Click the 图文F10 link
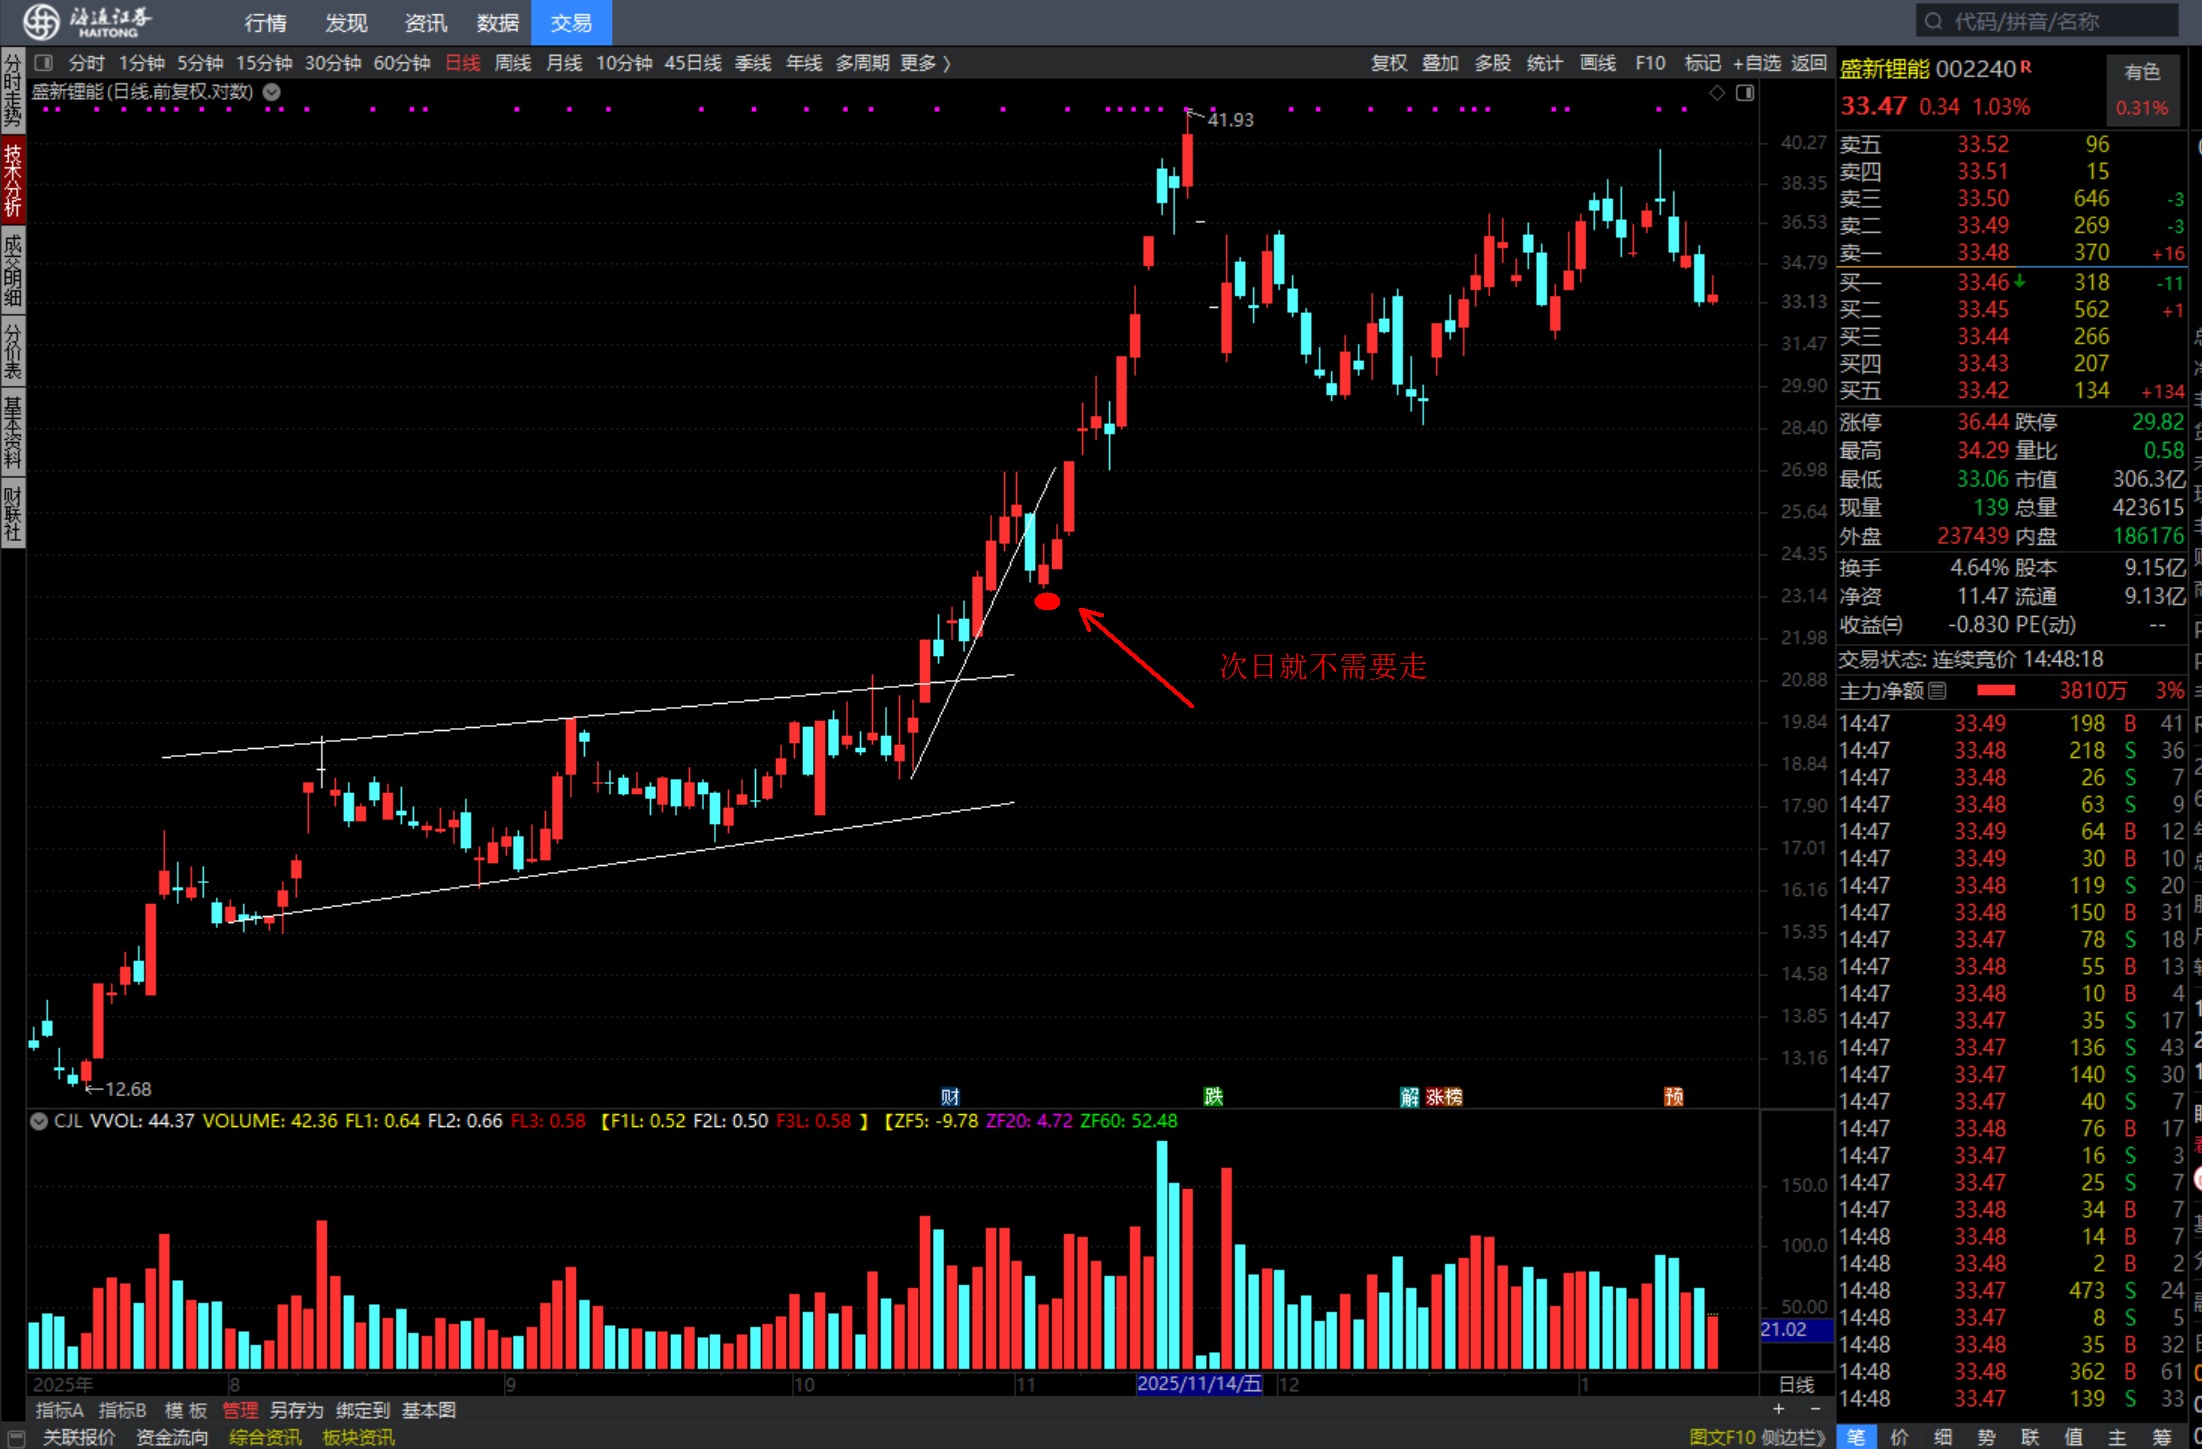2202x1449 pixels. point(1721,1437)
